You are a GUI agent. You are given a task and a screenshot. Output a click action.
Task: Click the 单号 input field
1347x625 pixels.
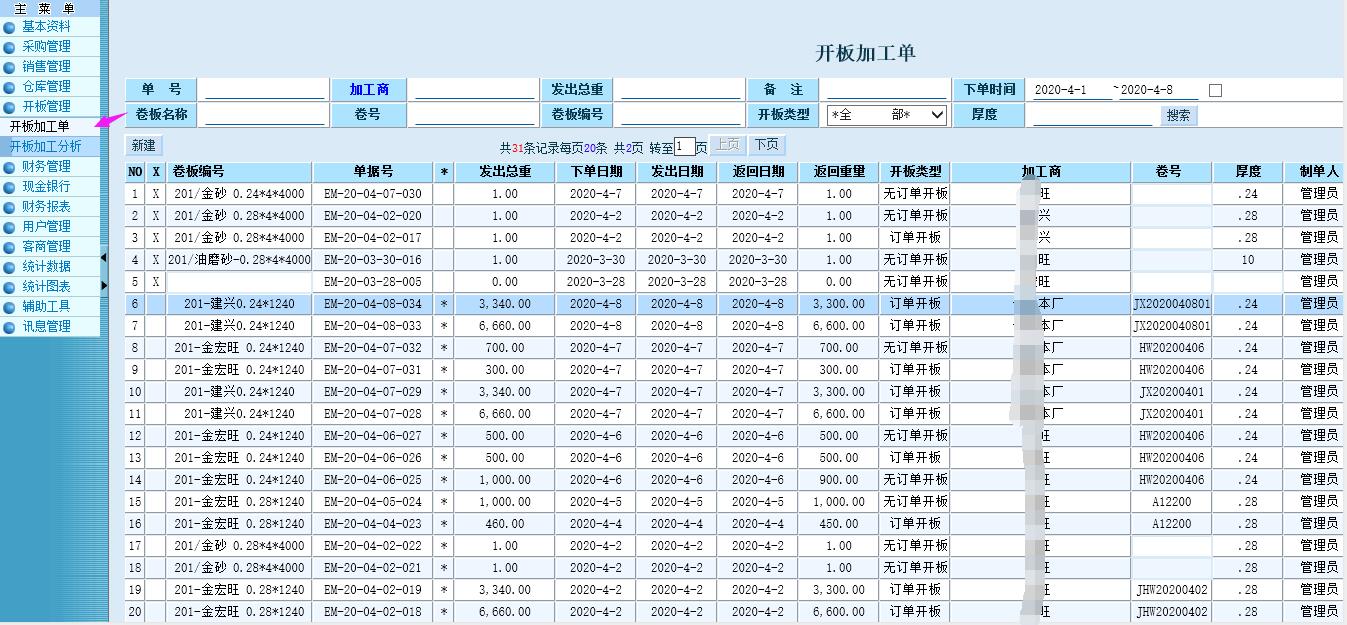(265, 90)
